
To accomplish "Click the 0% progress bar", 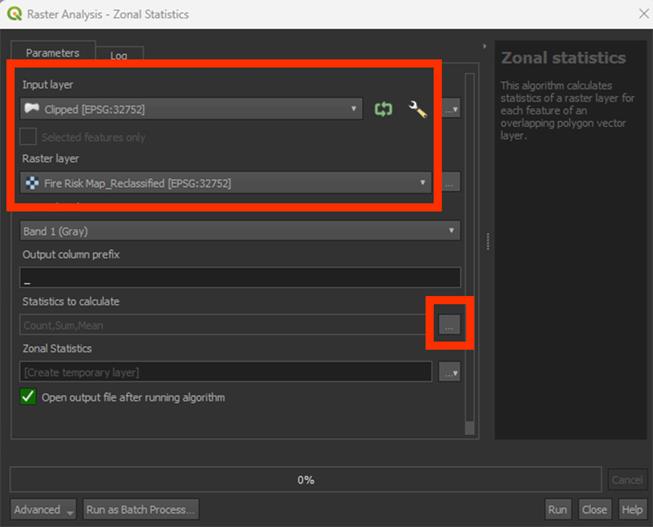I will (x=306, y=480).
